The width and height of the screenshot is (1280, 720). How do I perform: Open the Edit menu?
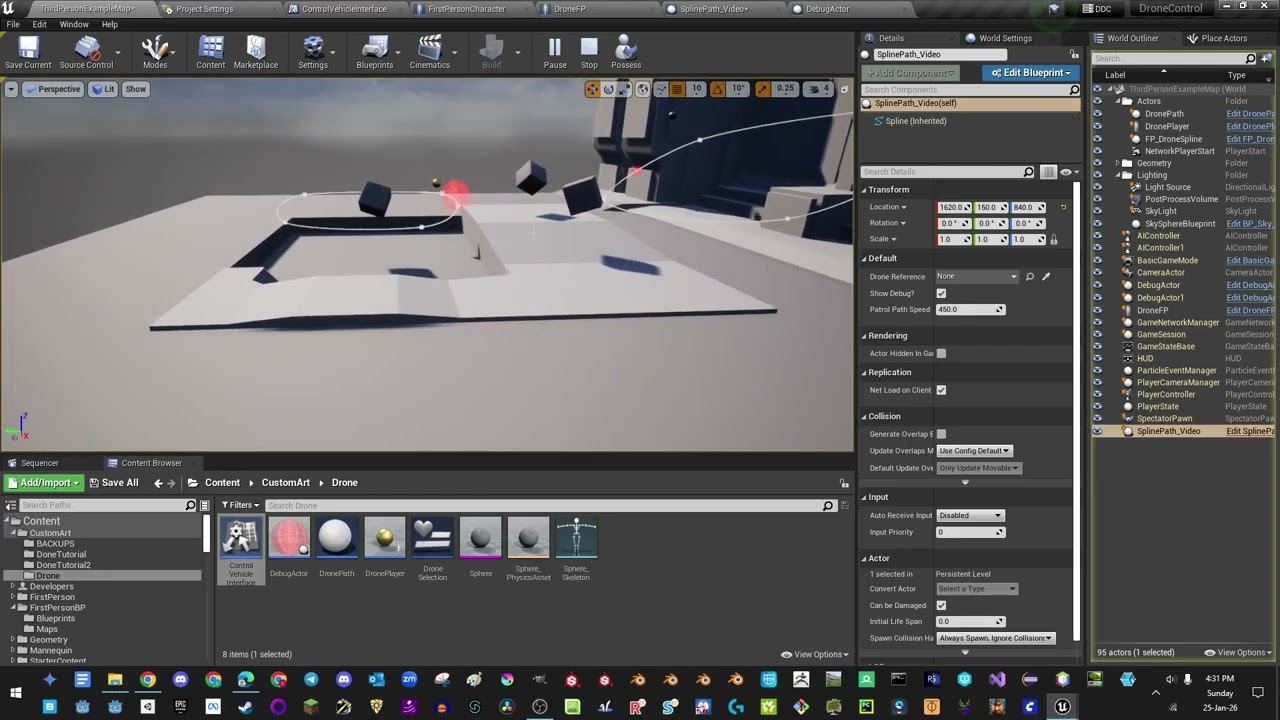39,24
